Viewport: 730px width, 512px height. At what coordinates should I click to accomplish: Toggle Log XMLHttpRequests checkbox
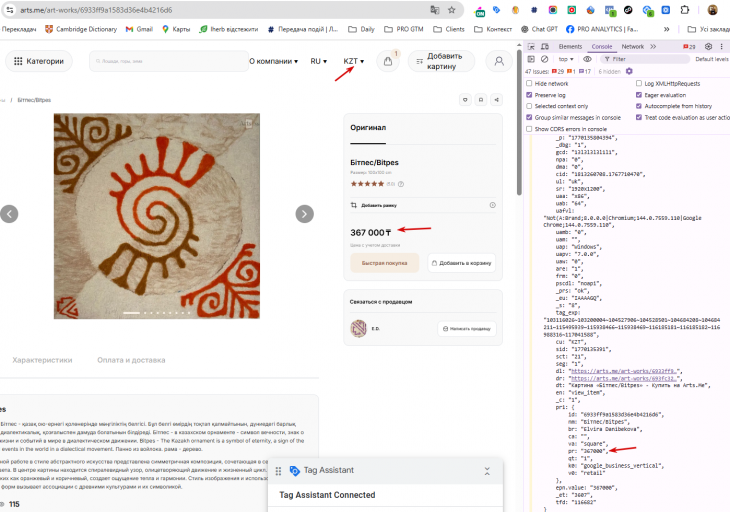(639, 83)
